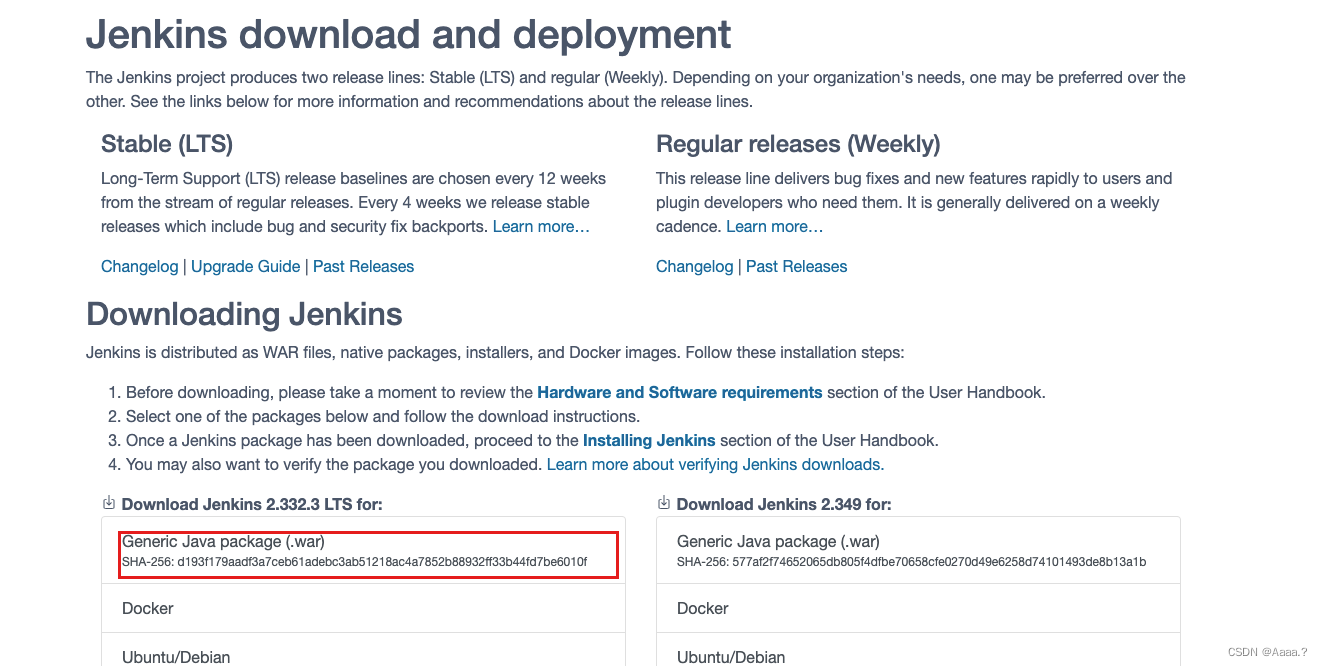Open the Weekly Changelog link
The image size is (1323, 666).
695,266
